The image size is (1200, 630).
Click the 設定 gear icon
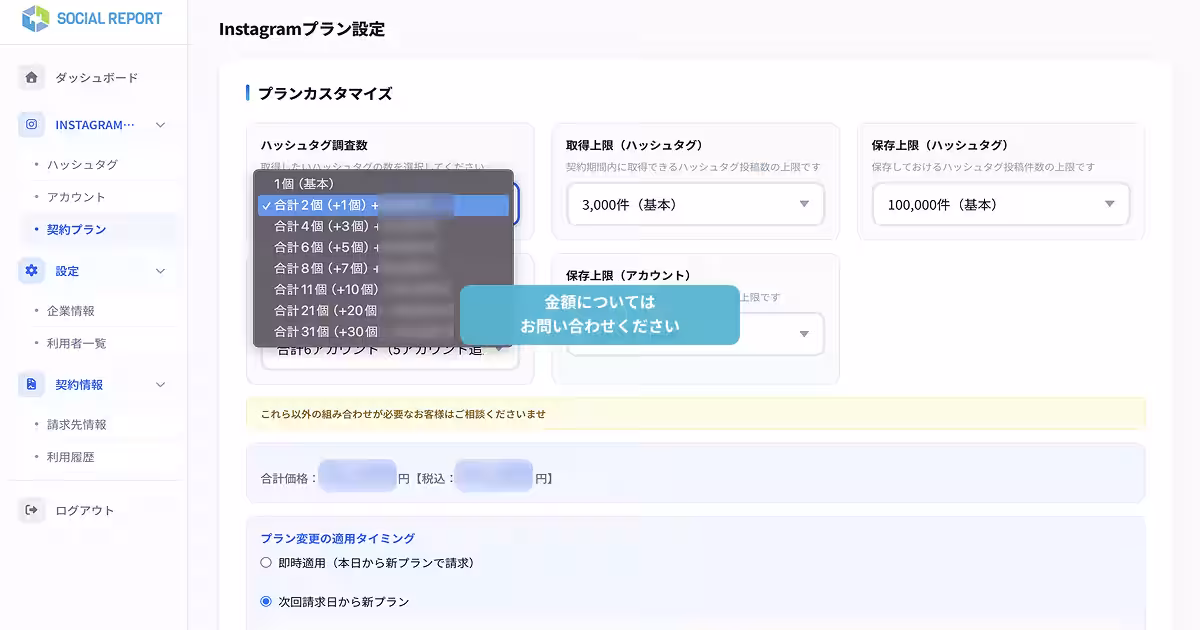pos(31,270)
